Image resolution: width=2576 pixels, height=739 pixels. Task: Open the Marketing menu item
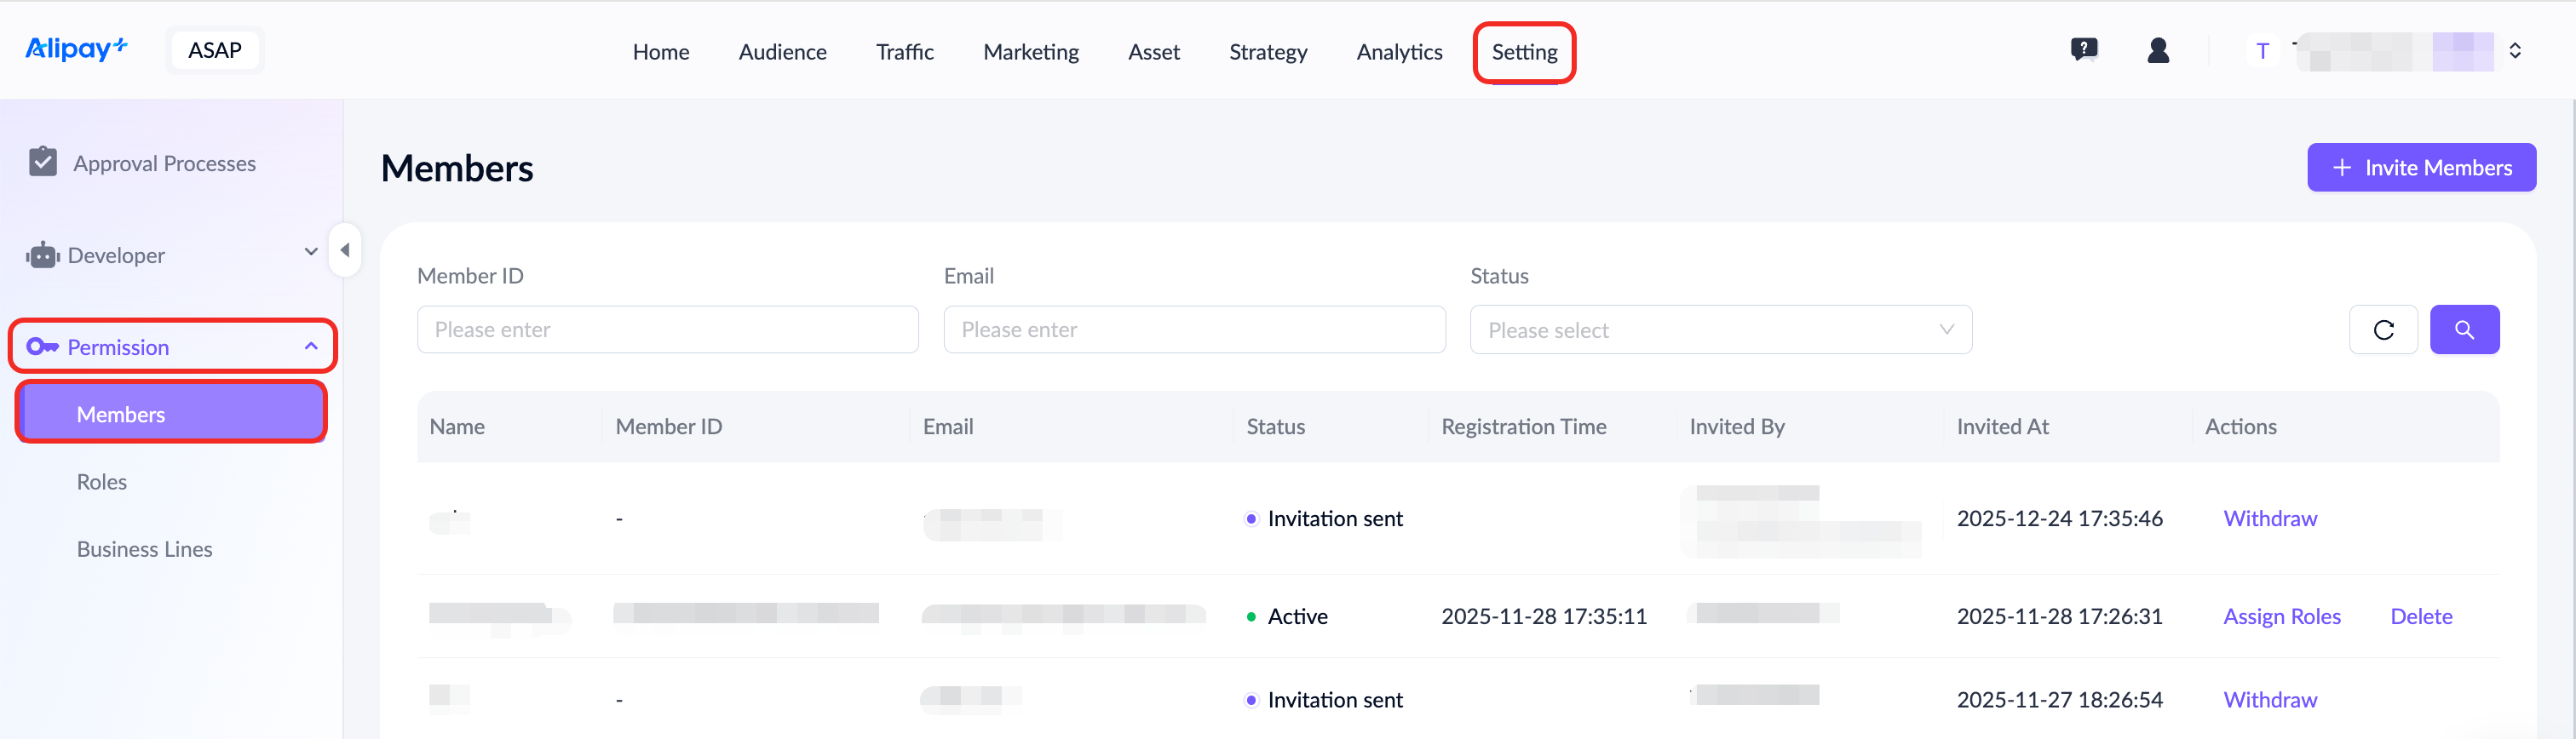(x=1030, y=52)
